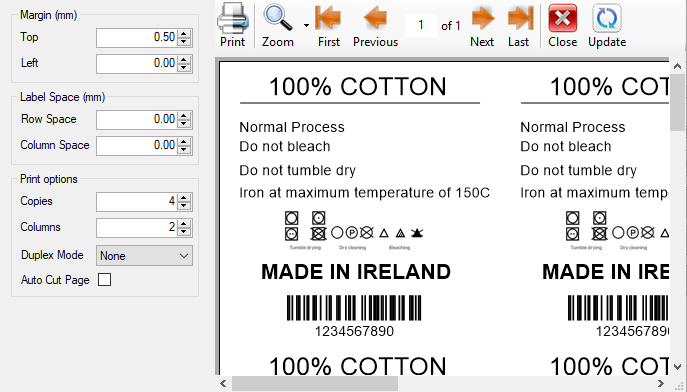This screenshot has width=687, height=392.
Task: Click the vertical scrollbar down arrow
Action: point(677,366)
